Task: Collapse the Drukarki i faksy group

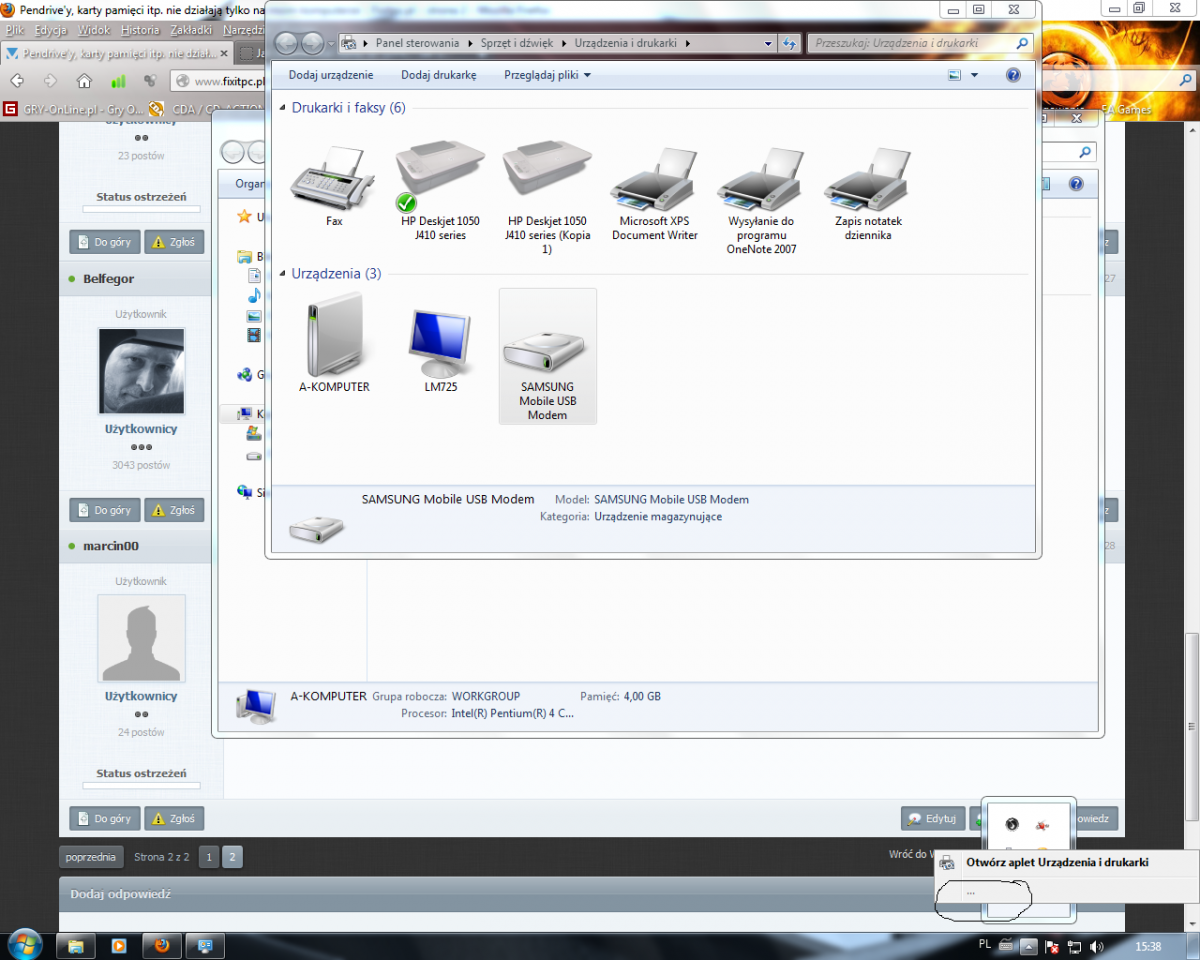Action: (283, 108)
